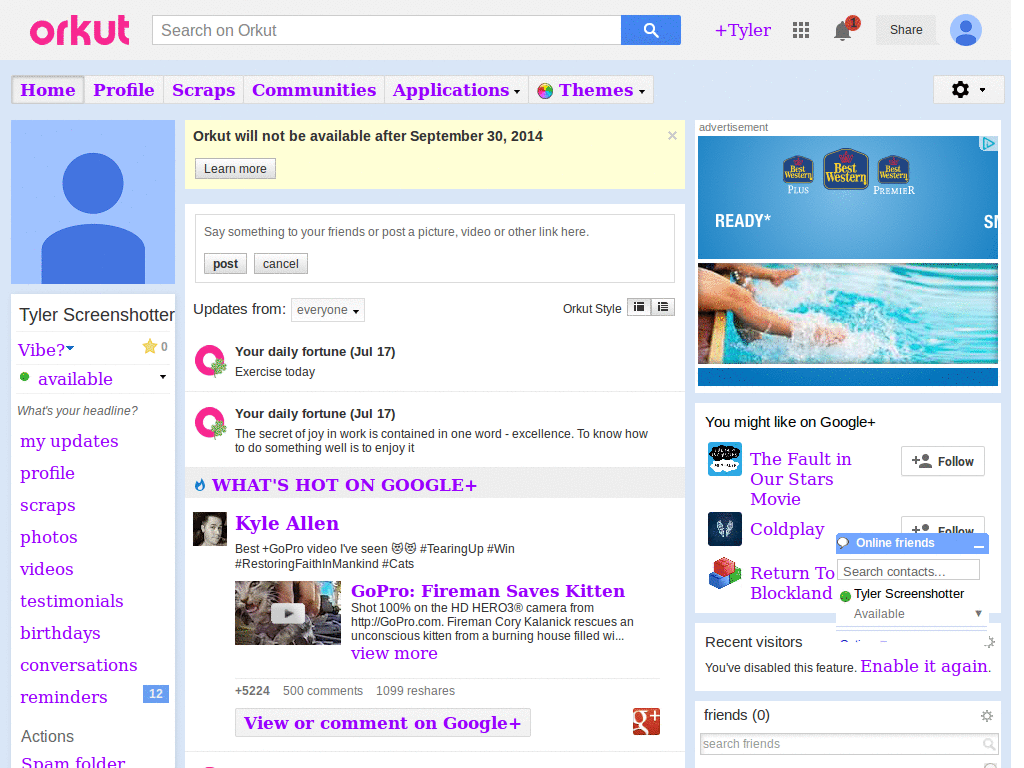The image size is (1024, 768).
Task: Open the conversations sidebar link
Action: pos(79,665)
